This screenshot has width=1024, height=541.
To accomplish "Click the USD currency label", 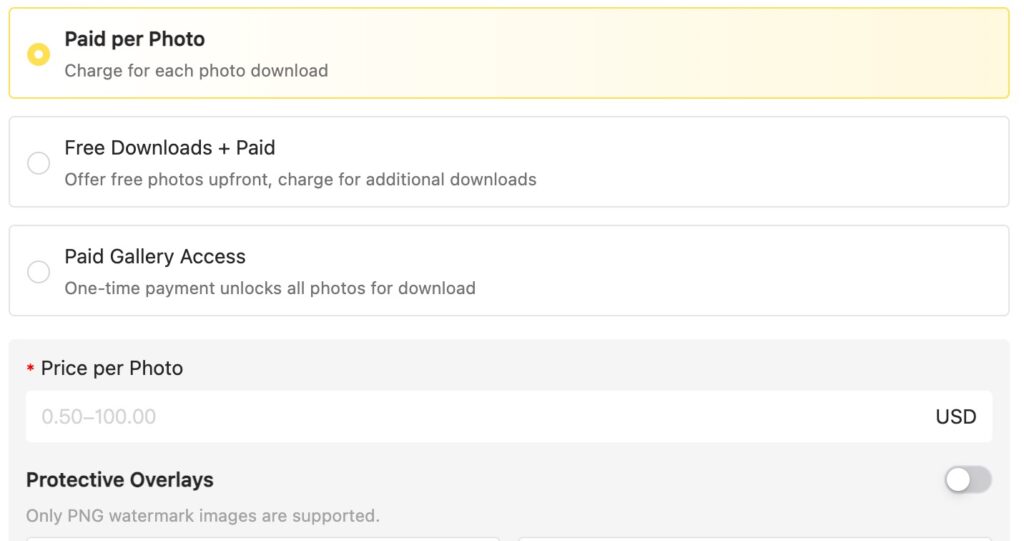I will coord(955,417).
